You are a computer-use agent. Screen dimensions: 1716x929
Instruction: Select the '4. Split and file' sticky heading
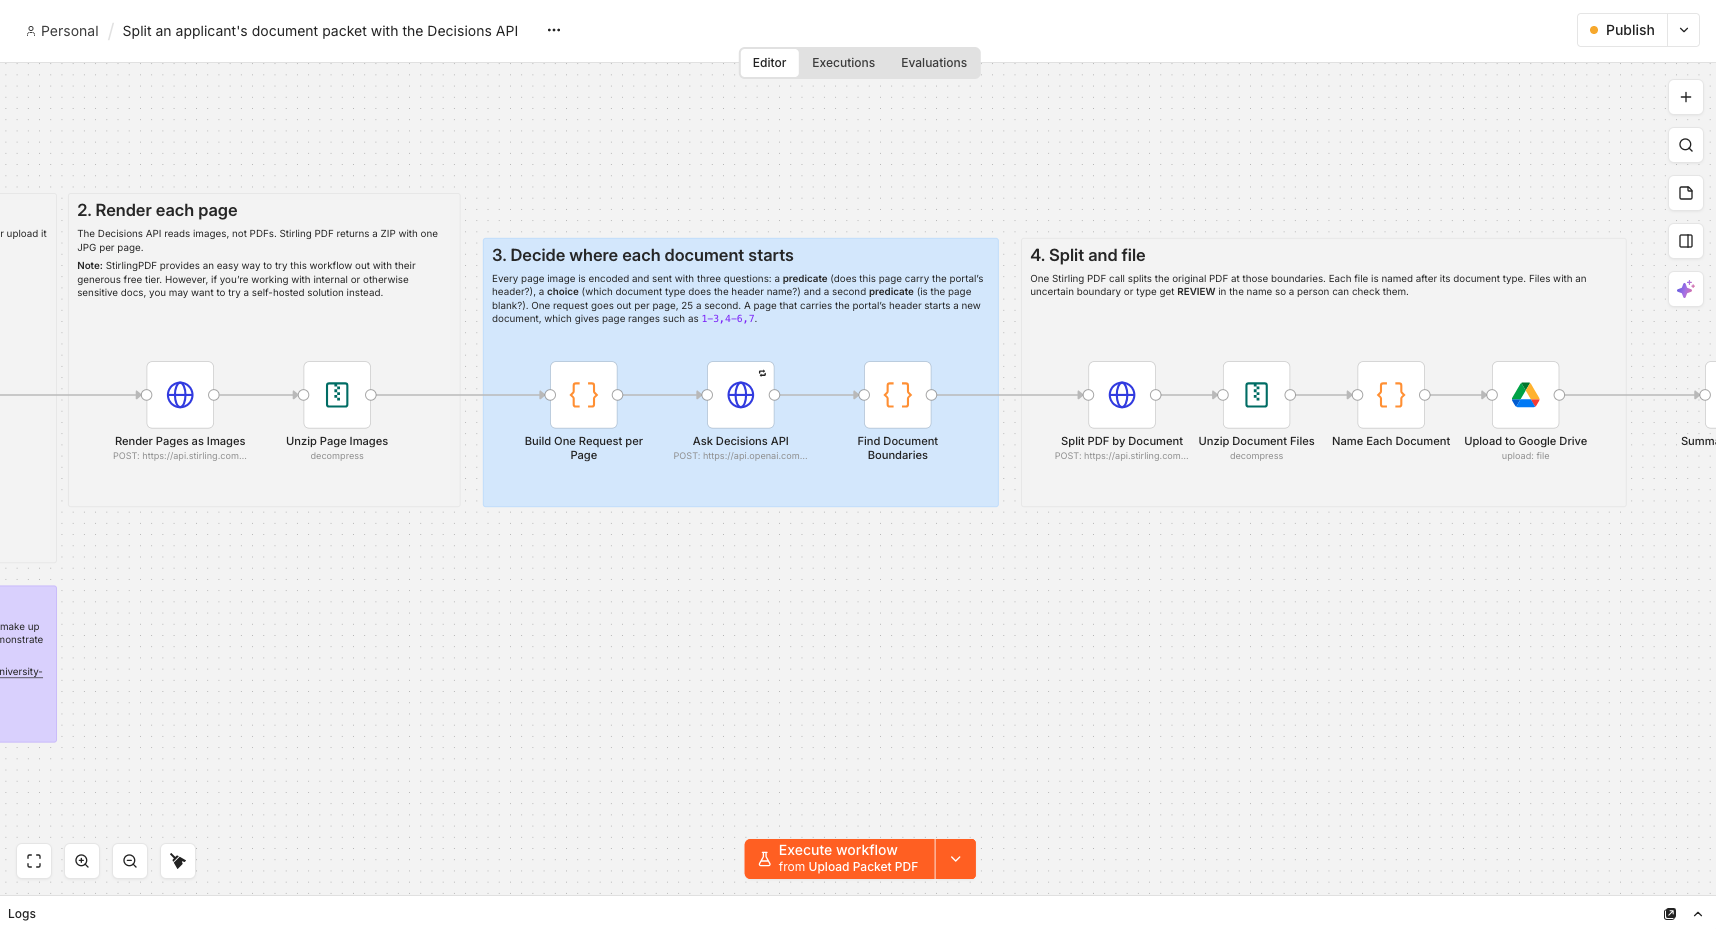click(x=1088, y=255)
